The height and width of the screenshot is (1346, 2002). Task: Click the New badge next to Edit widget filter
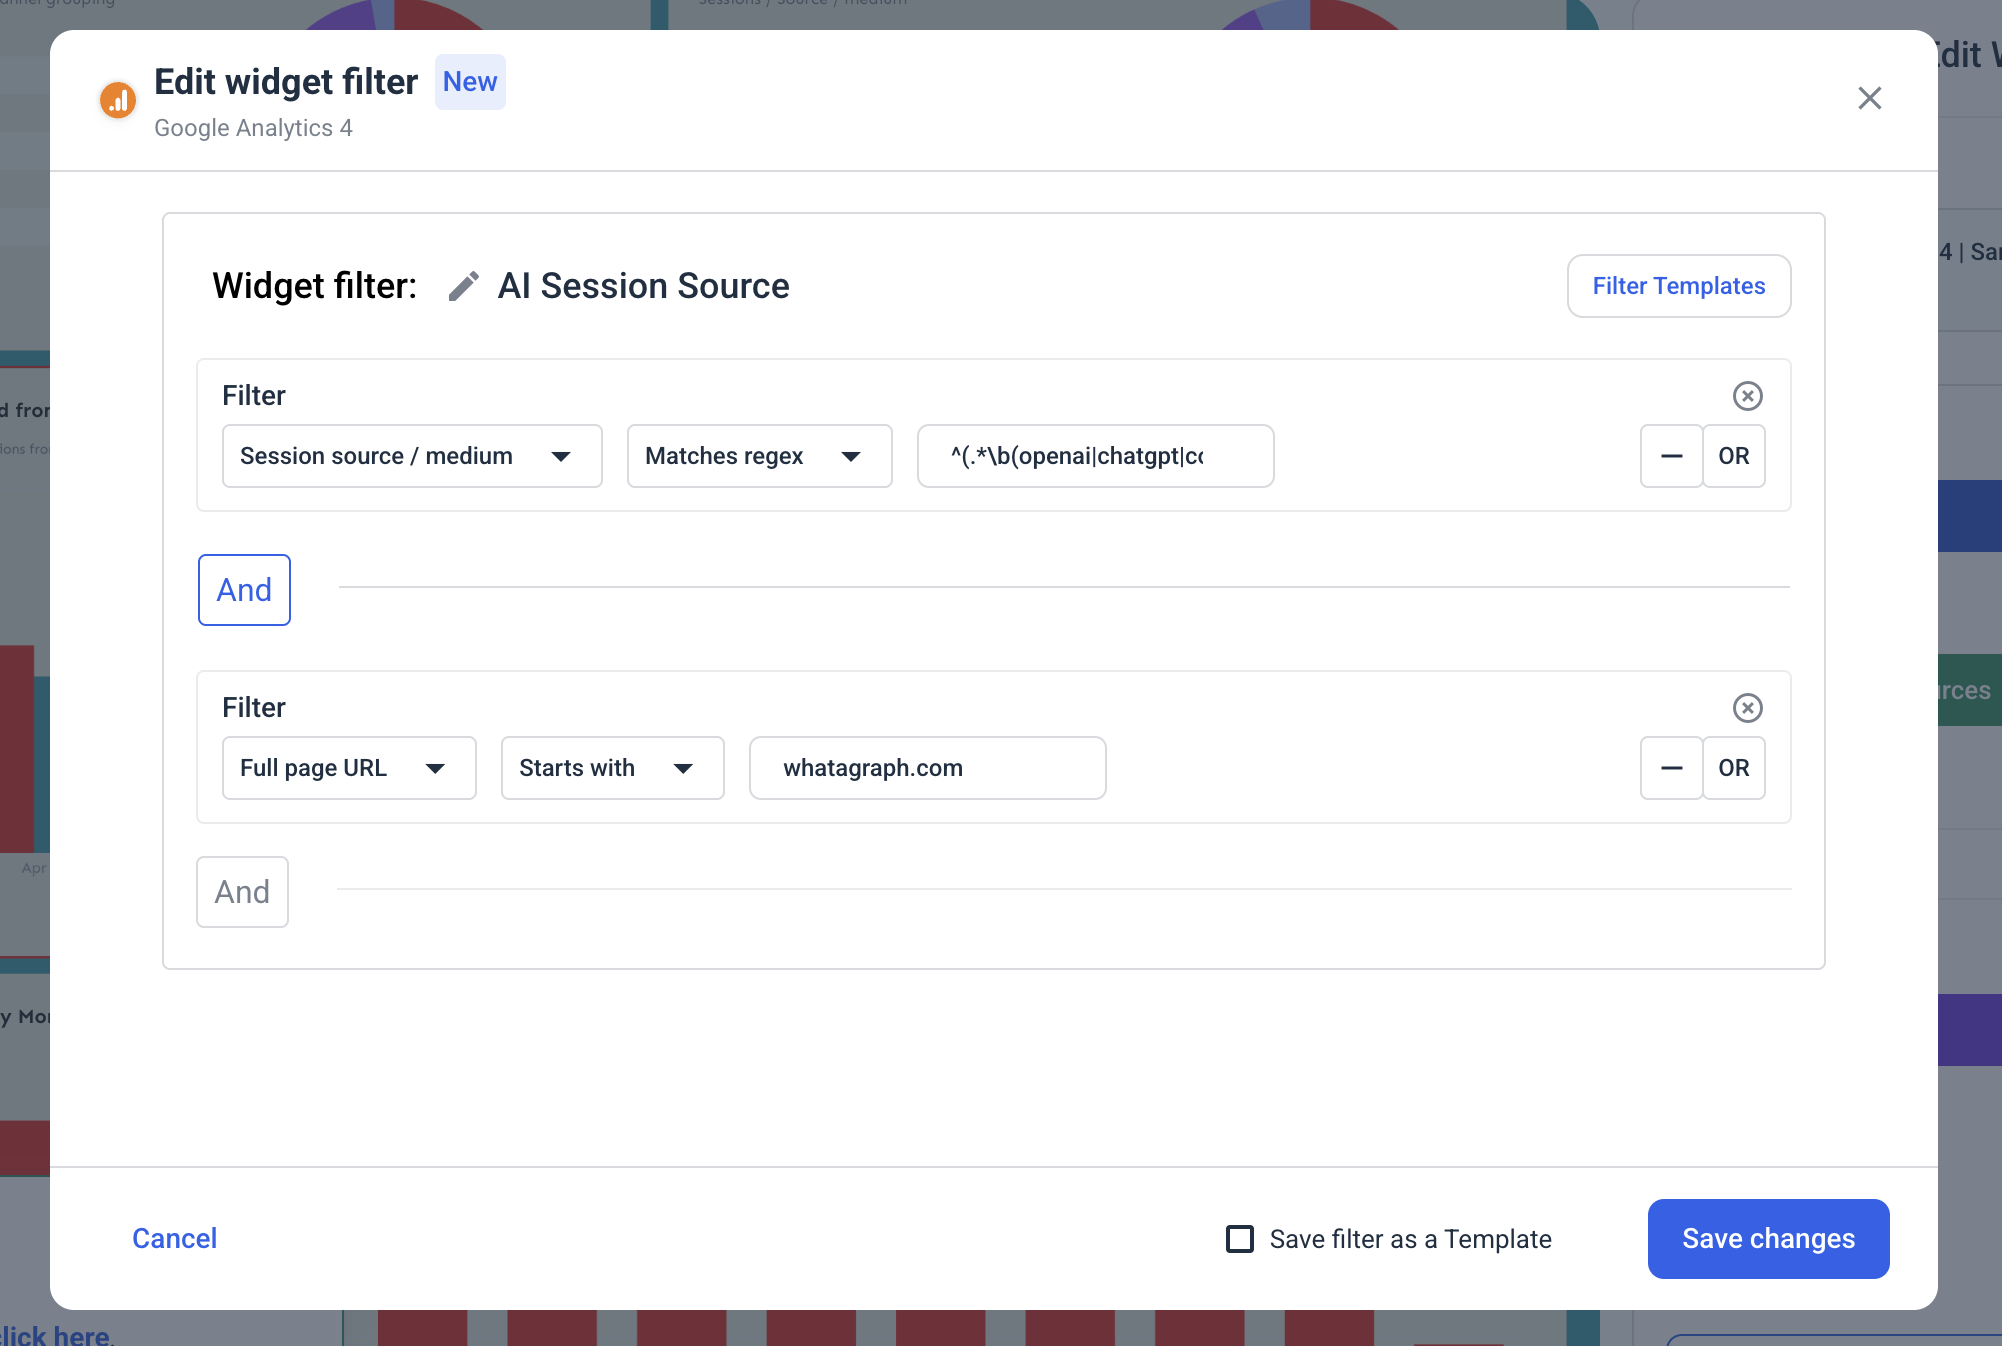click(x=469, y=81)
